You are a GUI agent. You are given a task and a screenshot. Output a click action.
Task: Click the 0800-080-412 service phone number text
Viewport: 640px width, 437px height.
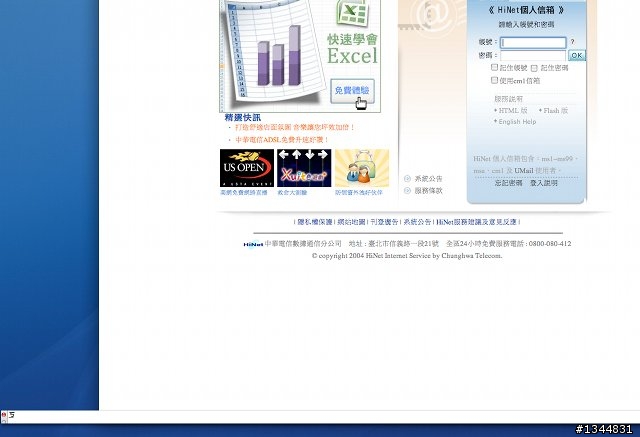coord(550,244)
